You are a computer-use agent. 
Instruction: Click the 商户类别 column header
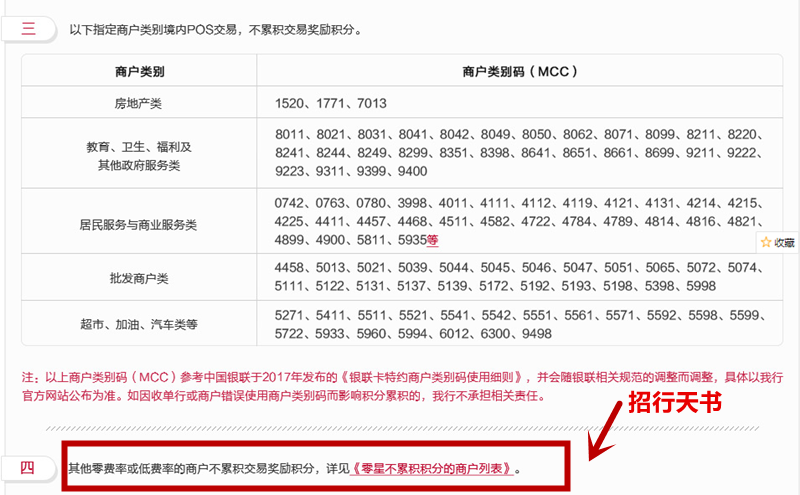(139, 71)
